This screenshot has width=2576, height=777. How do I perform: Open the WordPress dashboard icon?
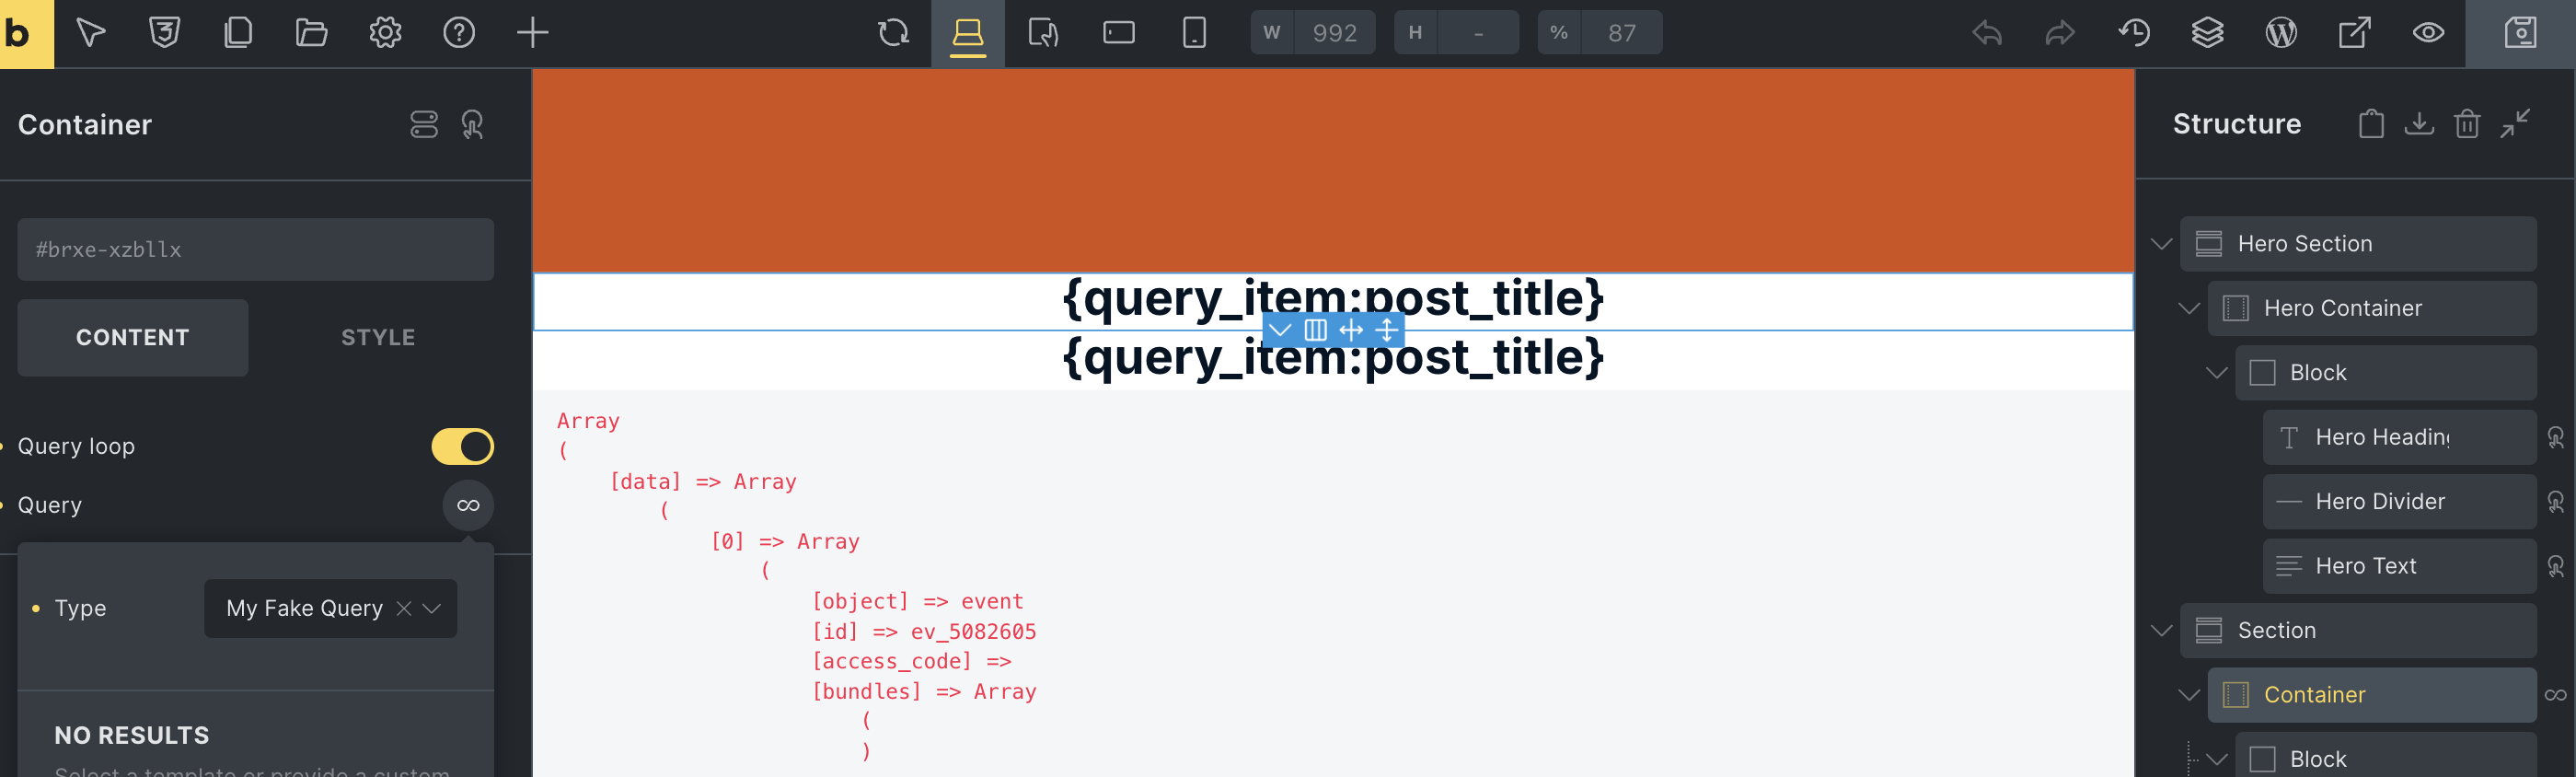point(2281,33)
